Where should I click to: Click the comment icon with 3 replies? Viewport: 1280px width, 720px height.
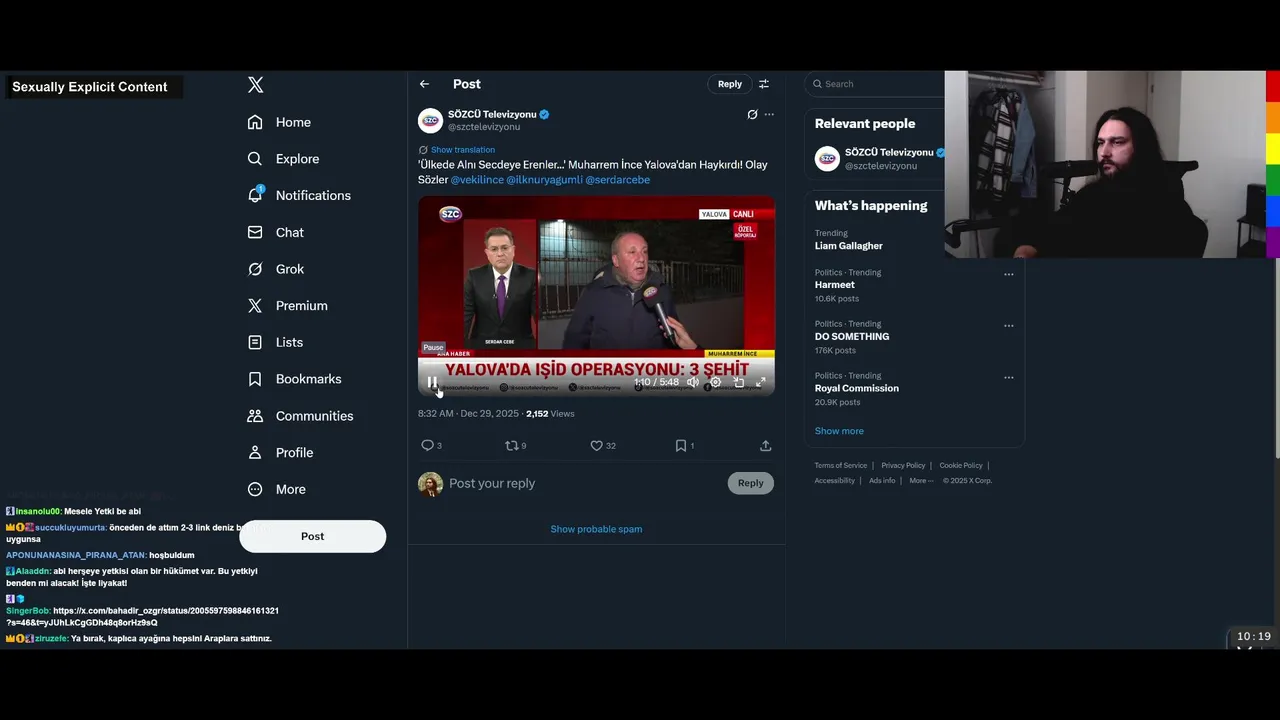[427, 446]
